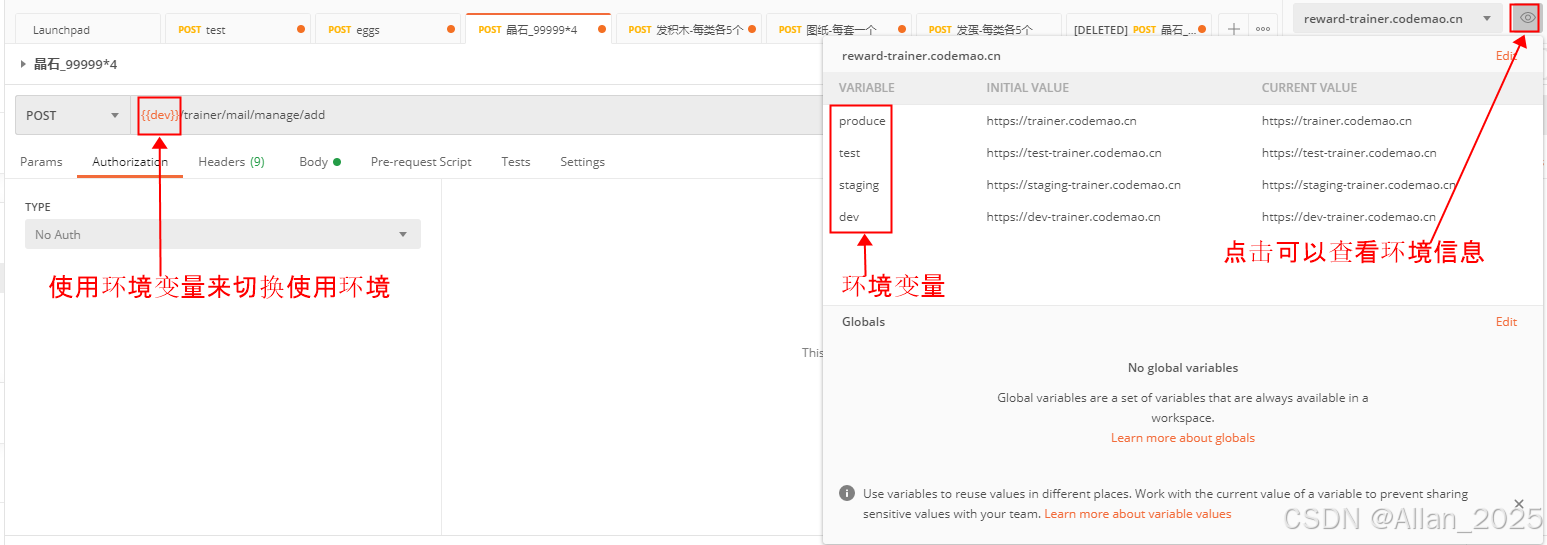Open the request Settings tab
1547x545 pixels.
[x=582, y=161]
